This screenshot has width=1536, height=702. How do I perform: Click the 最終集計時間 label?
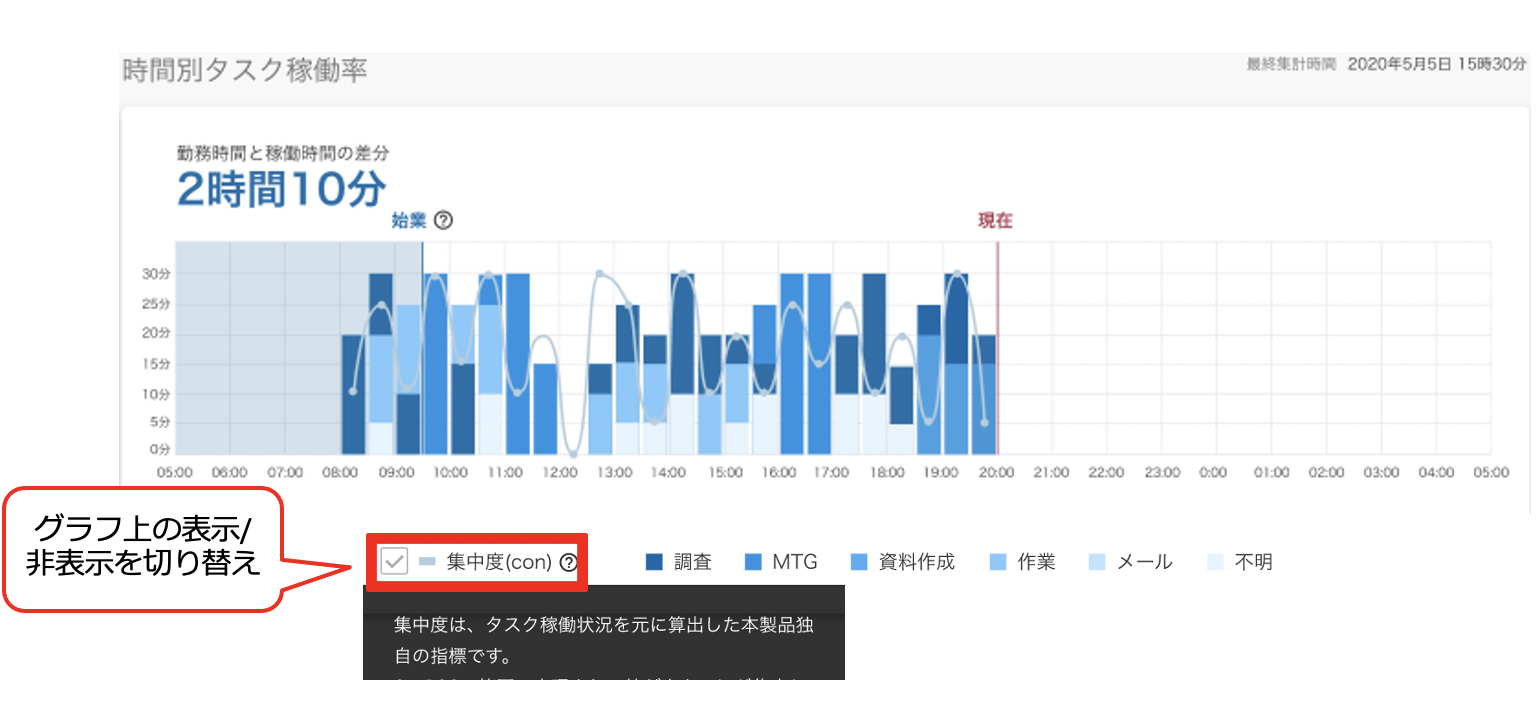(1291, 64)
